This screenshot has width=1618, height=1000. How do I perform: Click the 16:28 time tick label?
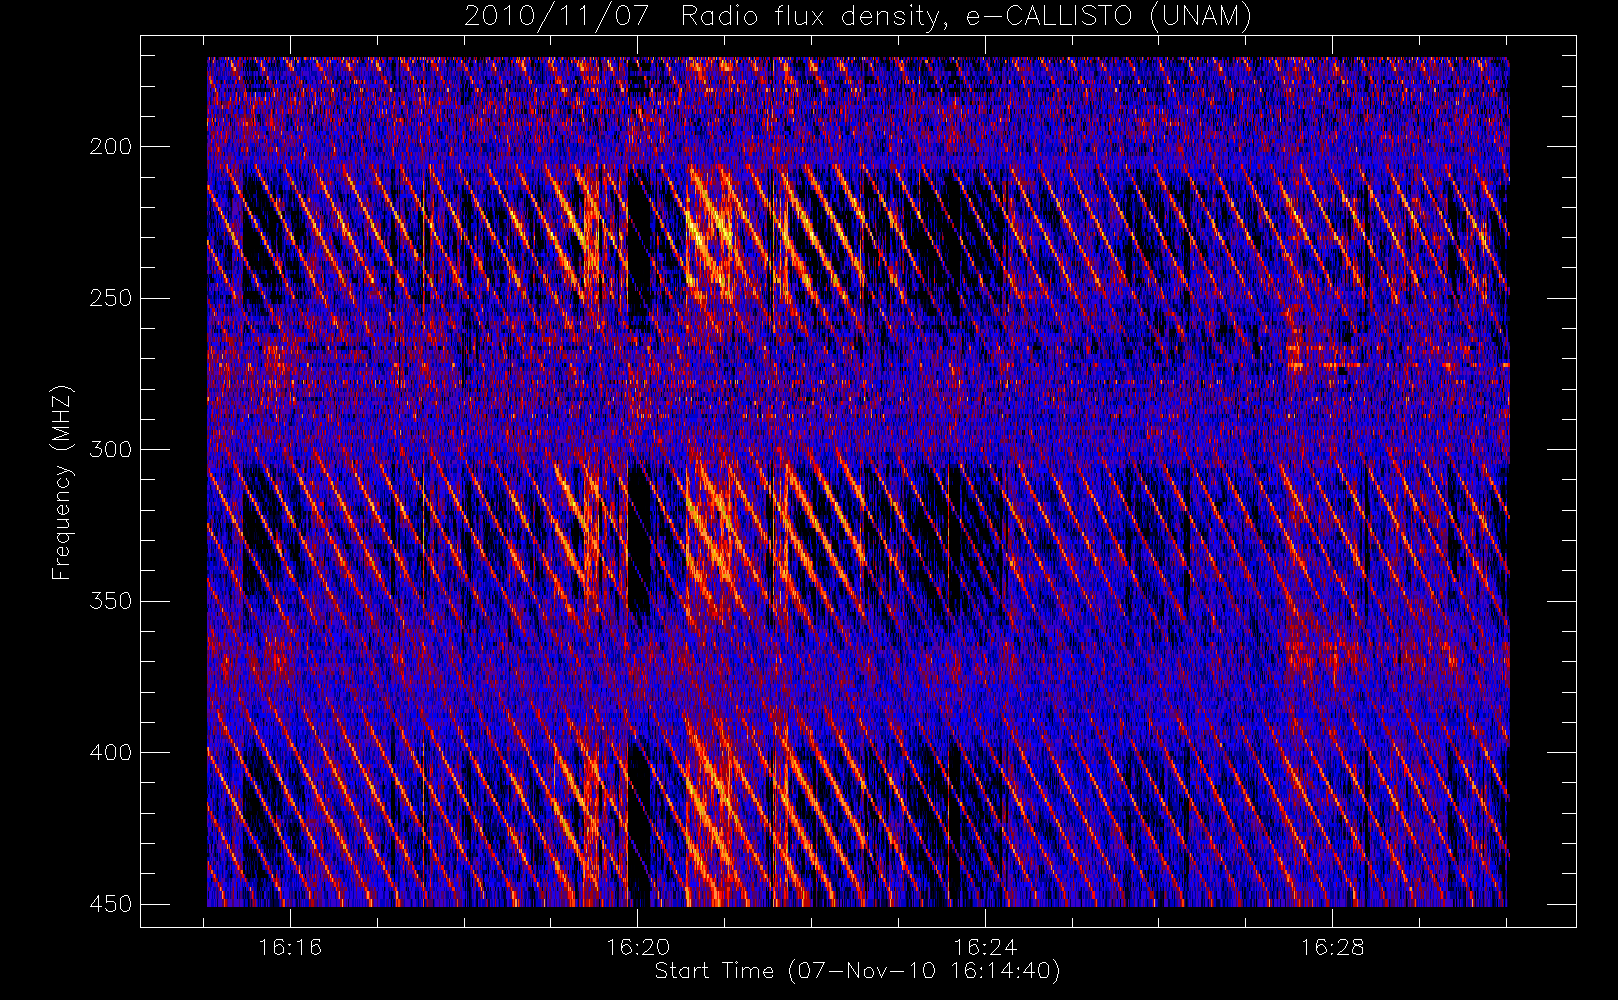click(1332, 947)
